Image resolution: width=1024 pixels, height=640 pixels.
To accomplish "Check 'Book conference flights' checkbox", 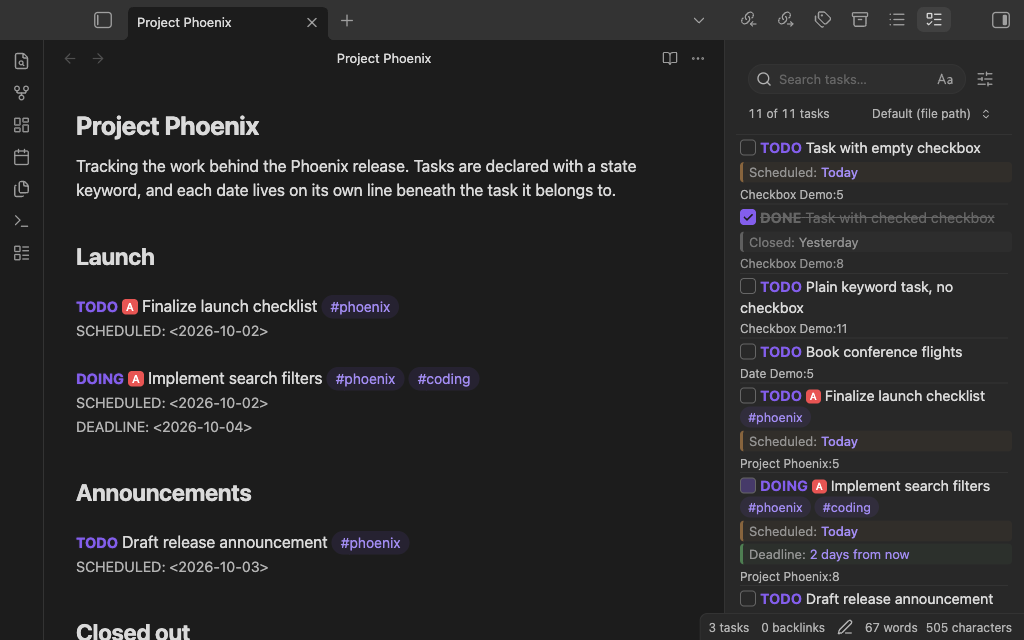I will coord(748,351).
